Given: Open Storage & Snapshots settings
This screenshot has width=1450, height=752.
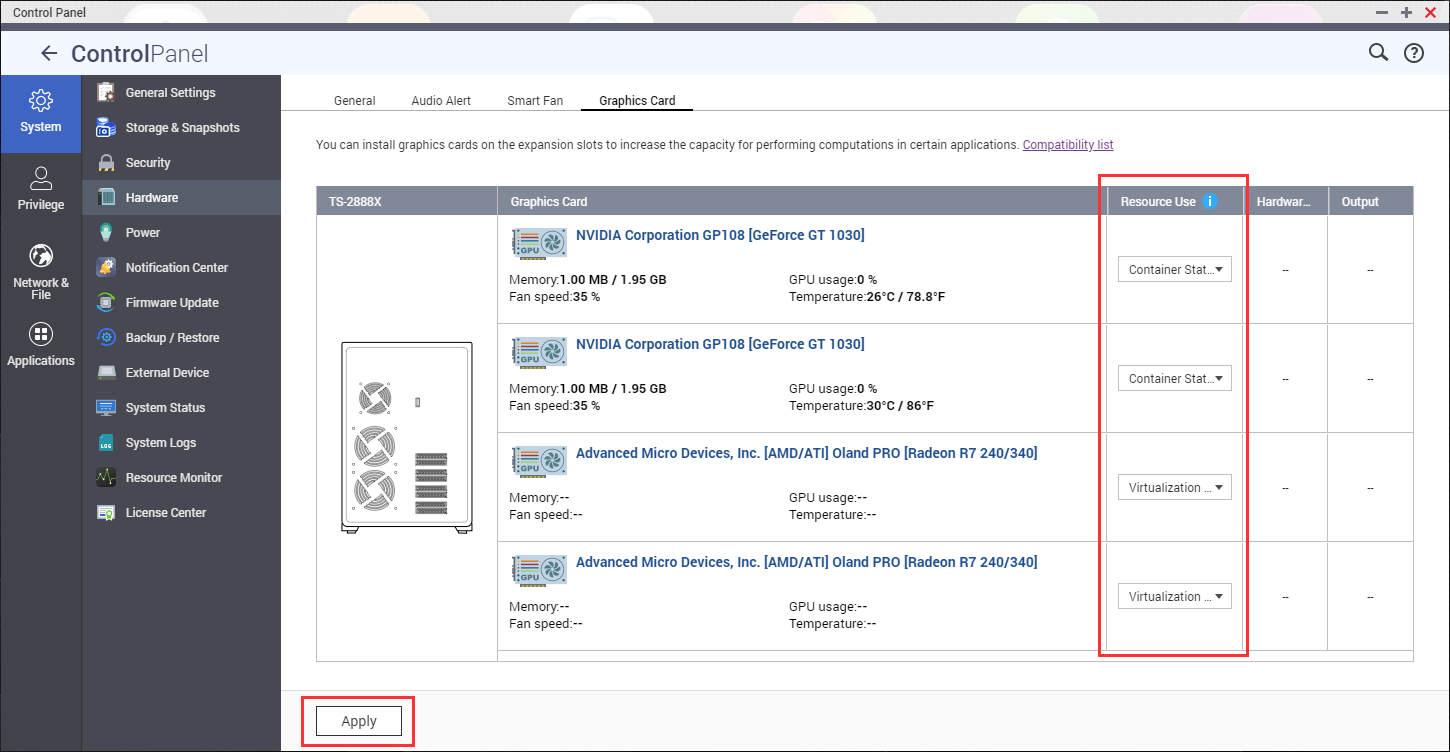Looking at the screenshot, I should click(x=105, y=127).
